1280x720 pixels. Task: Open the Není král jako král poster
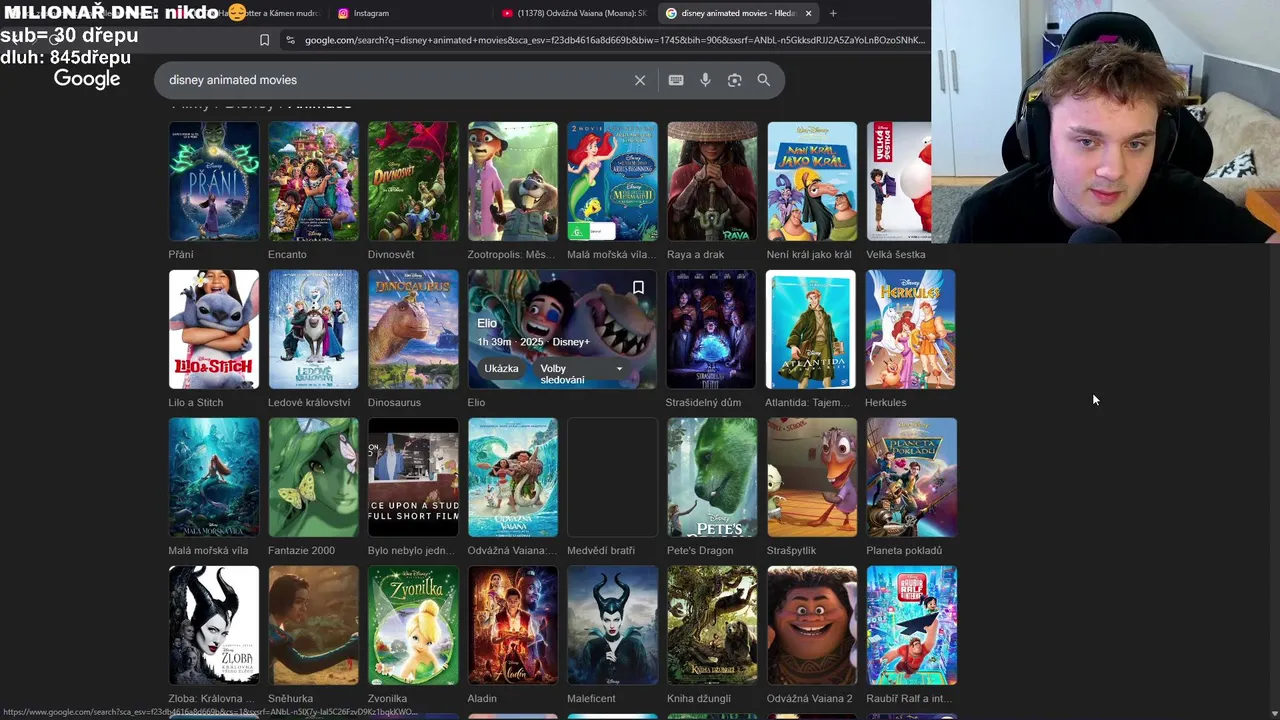(812, 181)
